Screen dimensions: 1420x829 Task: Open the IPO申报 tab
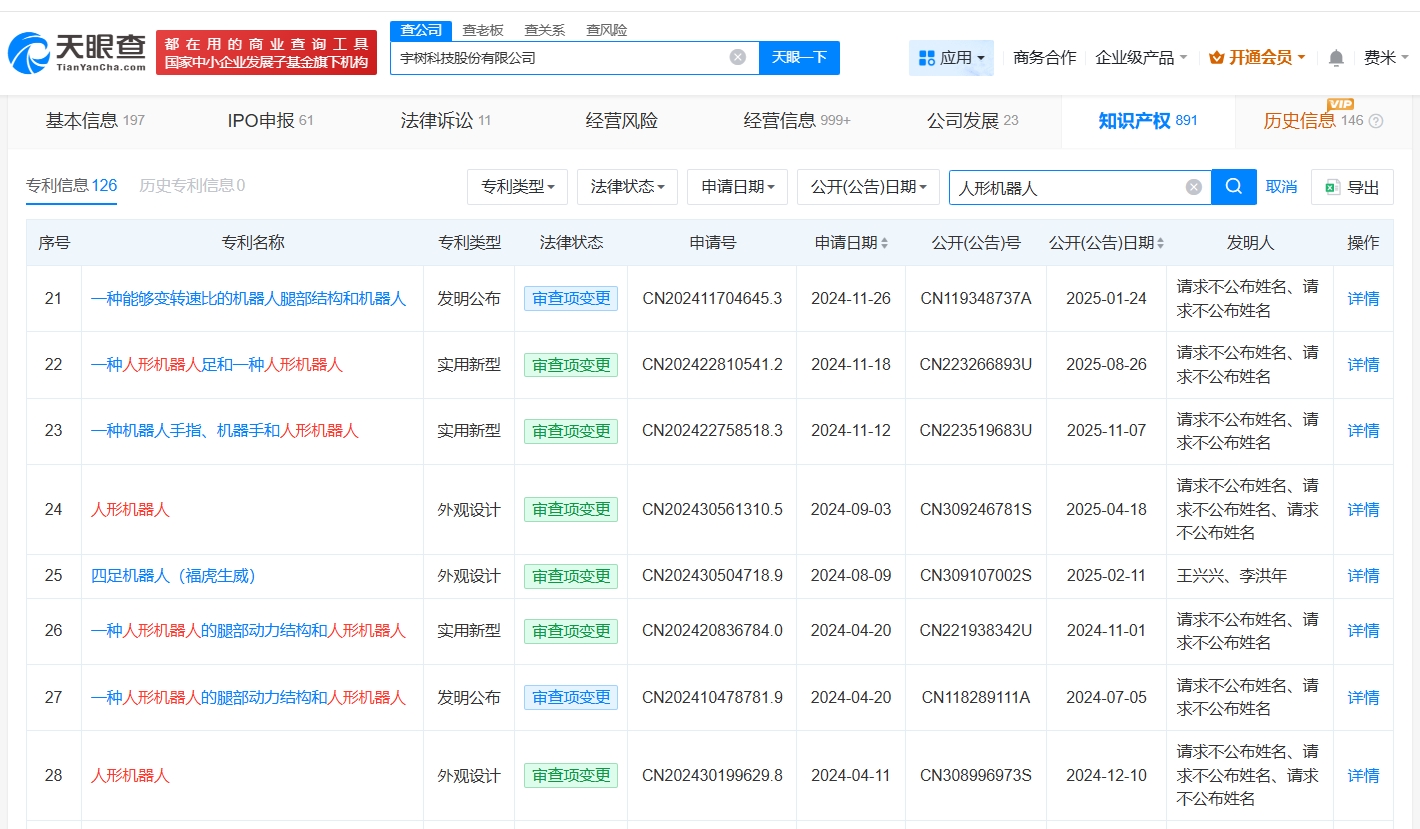point(270,121)
